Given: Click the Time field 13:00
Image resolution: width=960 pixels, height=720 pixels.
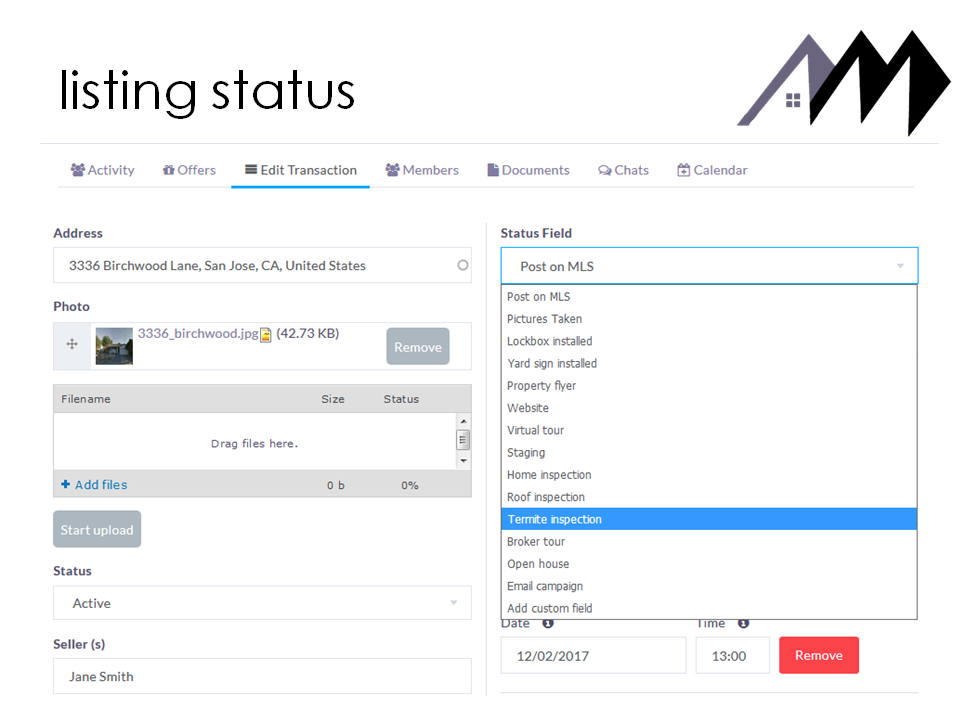Looking at the screenshot, I should [732, 656].
